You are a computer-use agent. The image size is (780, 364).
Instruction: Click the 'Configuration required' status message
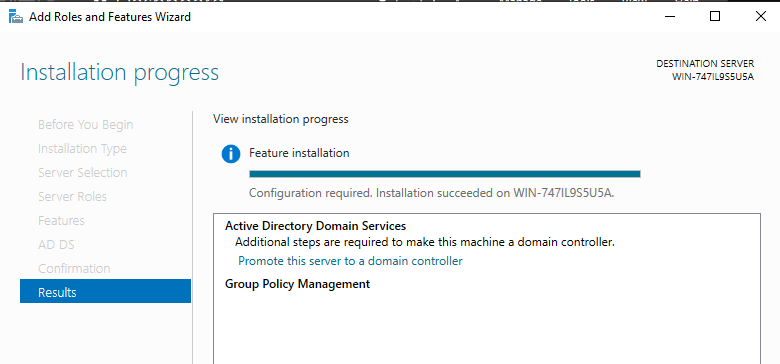click(x=432, y=192)
